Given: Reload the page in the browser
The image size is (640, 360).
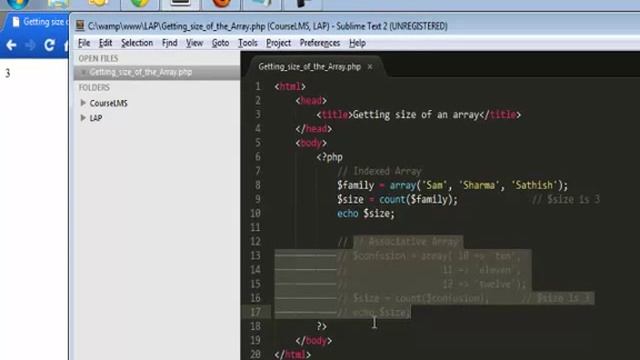Looking at the screenshot, I should [x=49, y=44].
